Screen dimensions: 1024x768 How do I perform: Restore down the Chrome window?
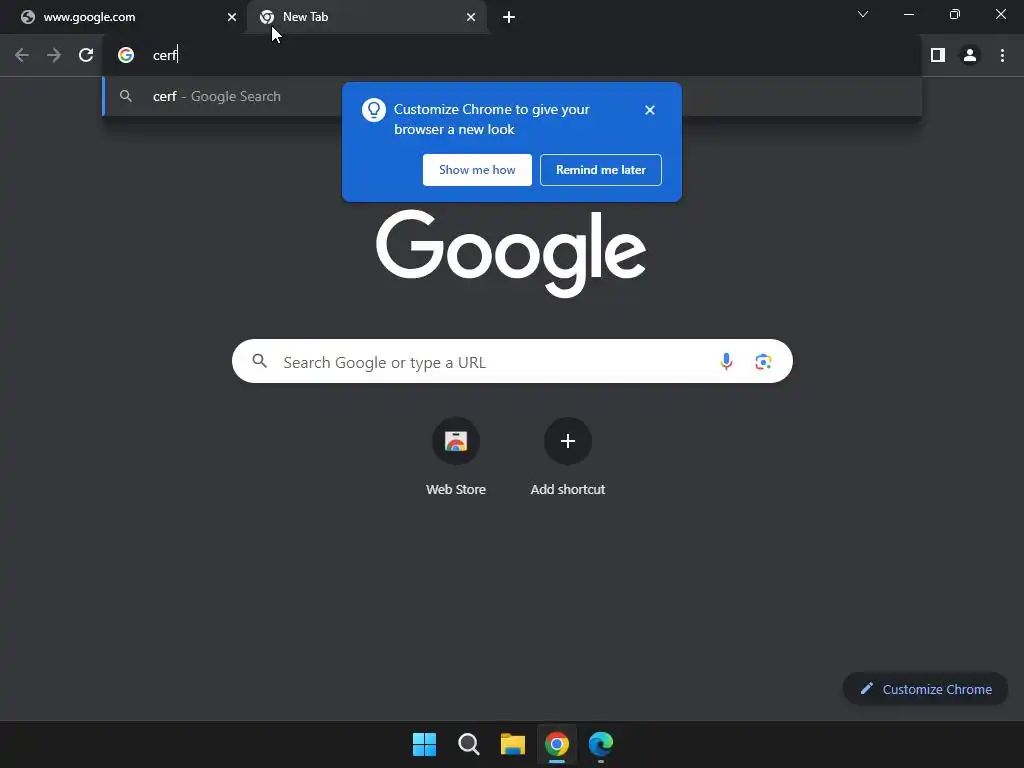(955, 14)
